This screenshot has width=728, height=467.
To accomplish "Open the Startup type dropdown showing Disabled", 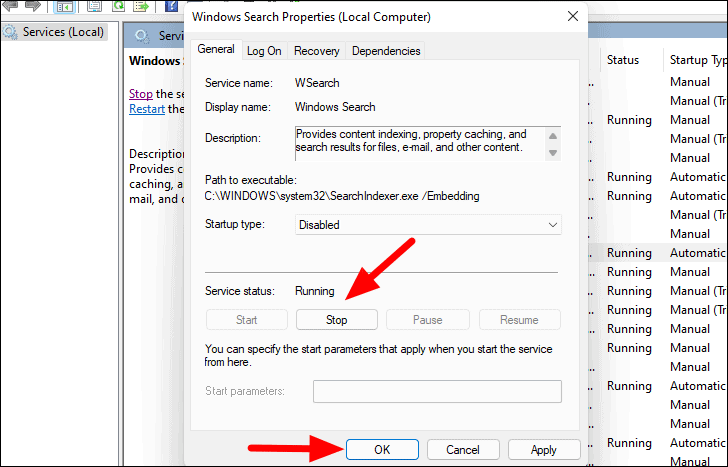I will tap(428, 225).
